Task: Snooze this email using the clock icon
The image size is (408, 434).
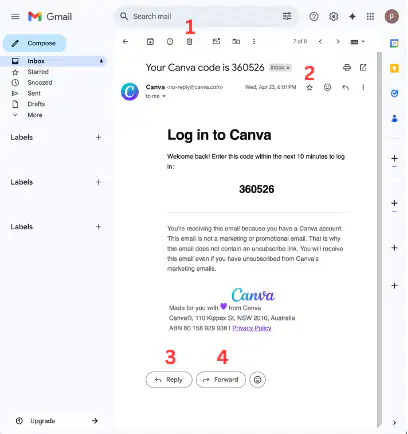Action: pyautogui.click(x=170, y=42)
